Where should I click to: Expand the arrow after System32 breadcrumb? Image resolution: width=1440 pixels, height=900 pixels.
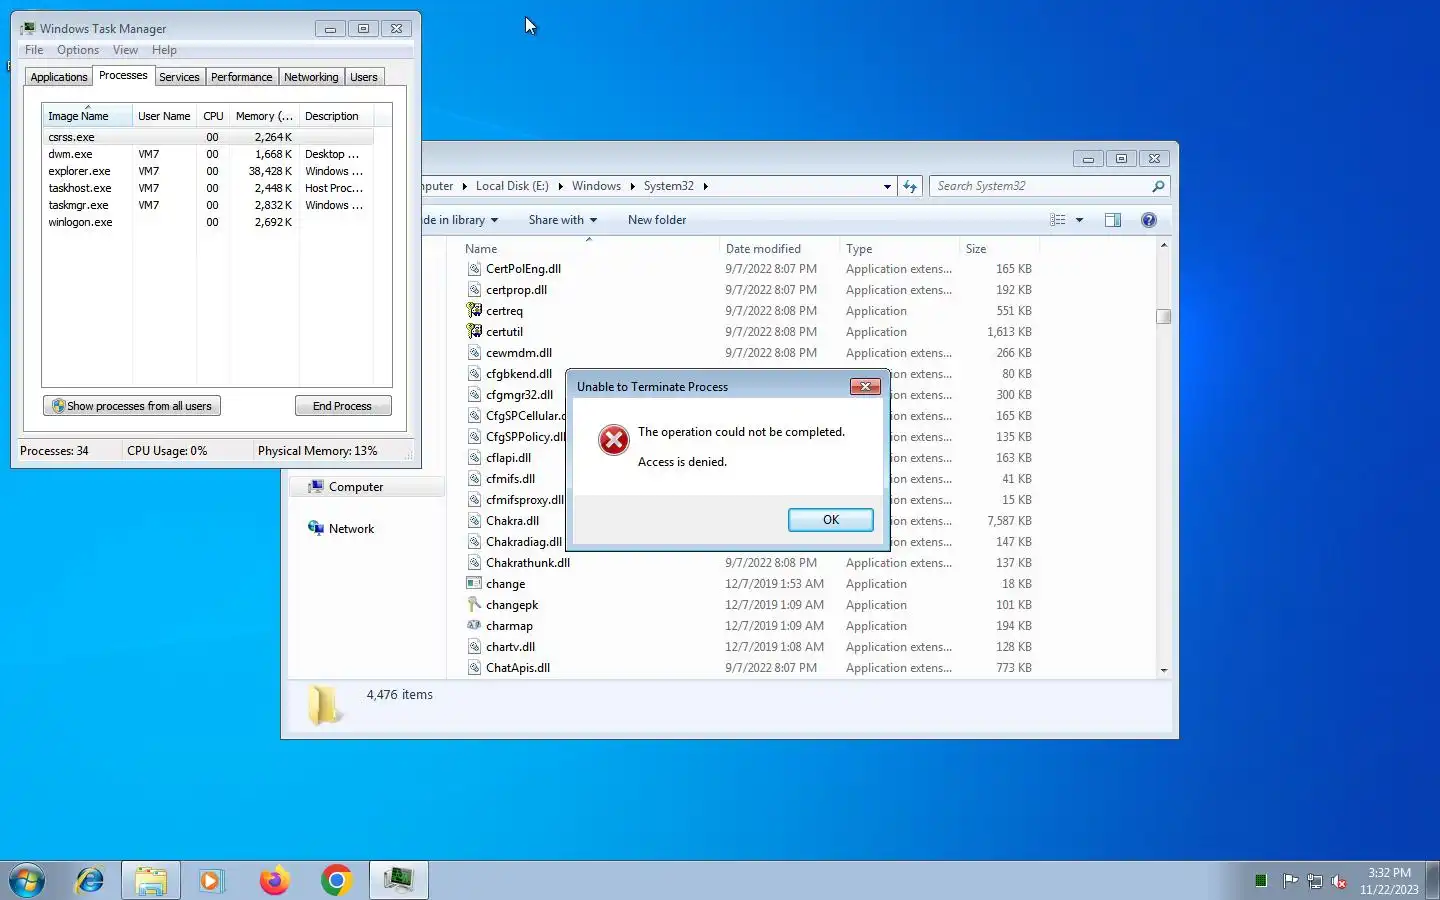705,186
